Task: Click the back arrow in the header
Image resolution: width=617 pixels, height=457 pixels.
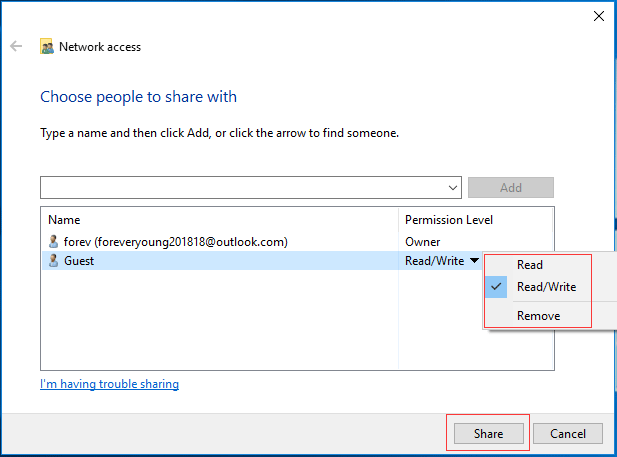Action: [x=16, y=46]
